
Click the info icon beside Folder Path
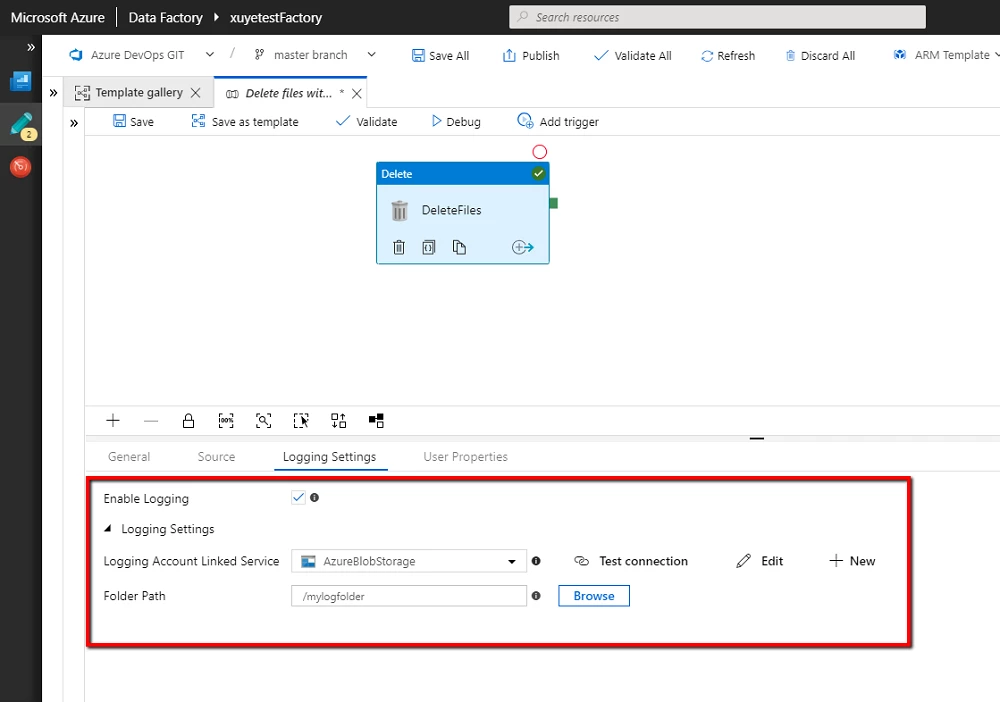coord(536,596)
